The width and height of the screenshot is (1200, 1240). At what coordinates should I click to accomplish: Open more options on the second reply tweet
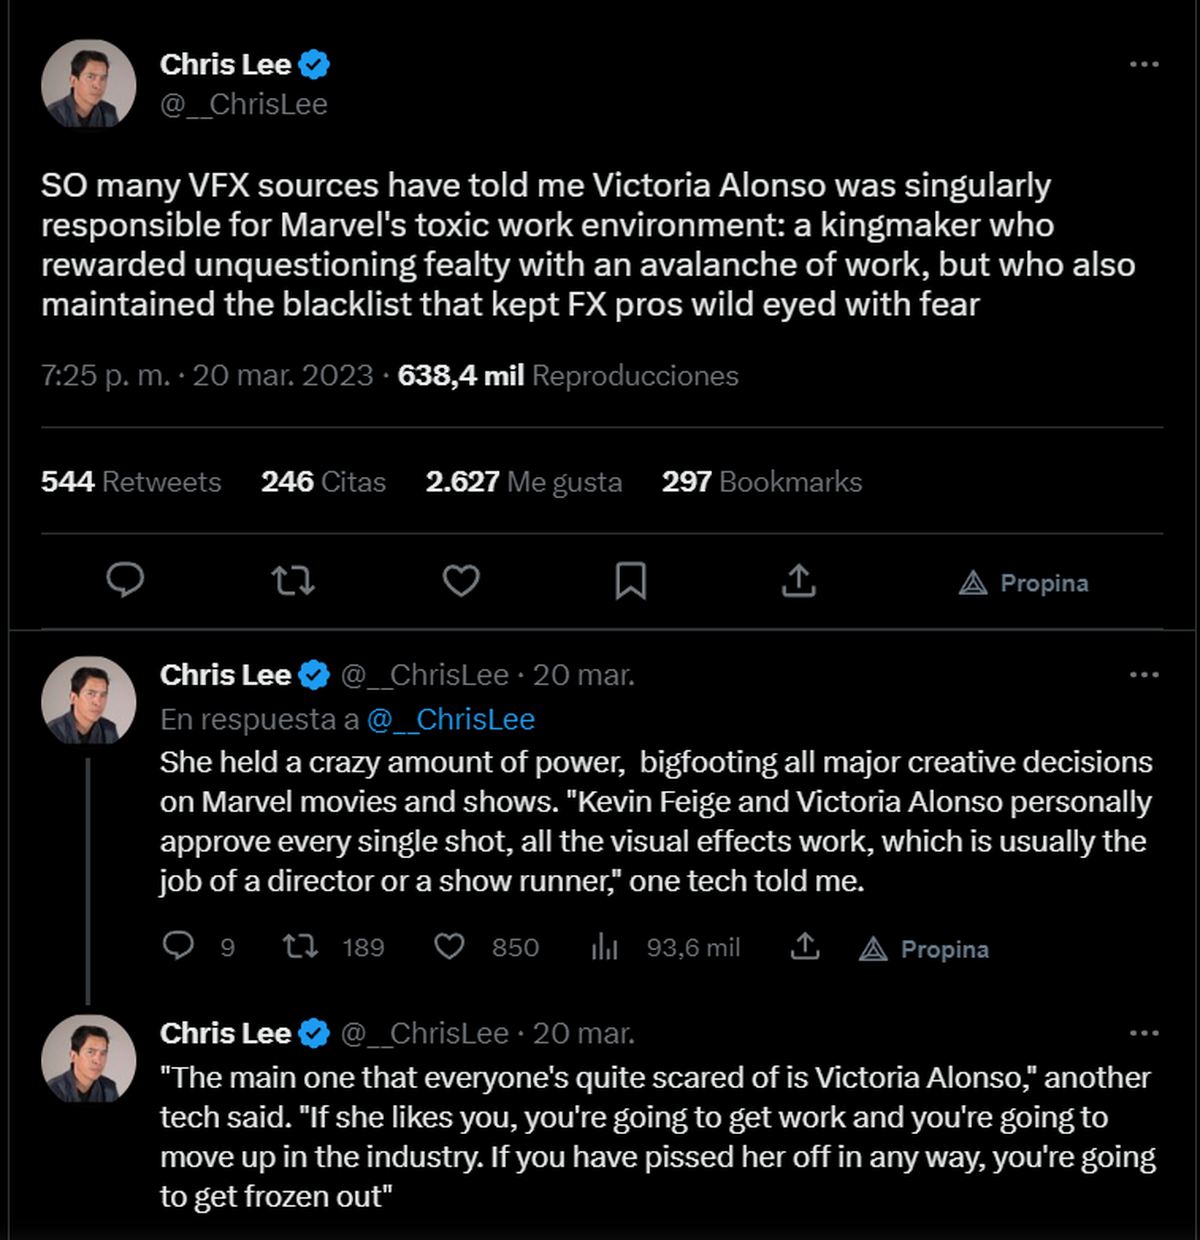pyautogui.click(x=1143, y=1033)
